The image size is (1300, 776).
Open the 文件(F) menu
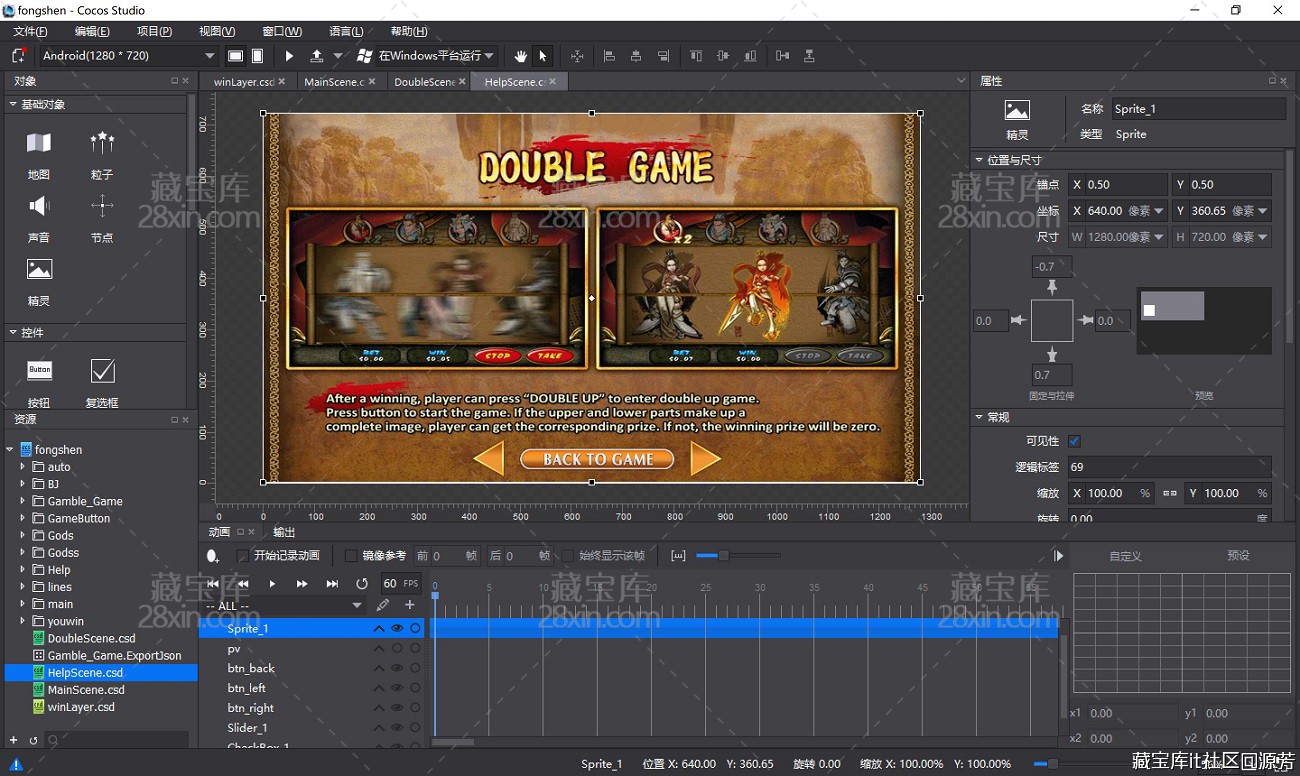tap(31, 32)
